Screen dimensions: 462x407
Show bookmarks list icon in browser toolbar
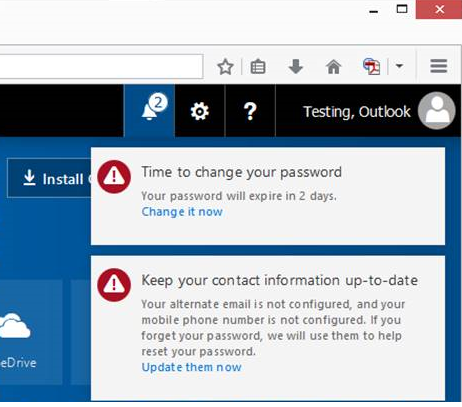tap(258, 67)
